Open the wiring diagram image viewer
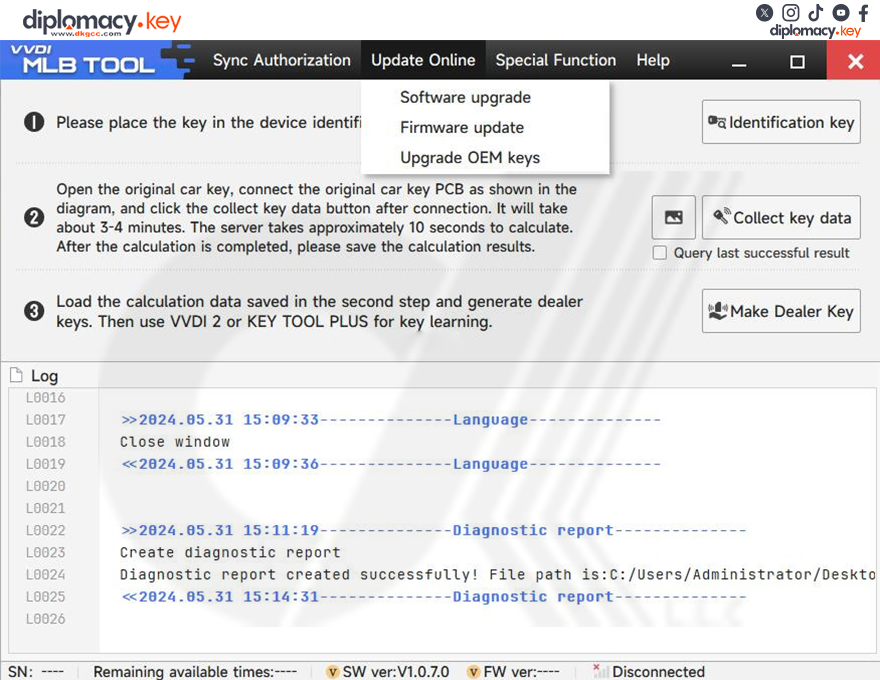This screenshot has height=680, width=880. tap(673, 217)
